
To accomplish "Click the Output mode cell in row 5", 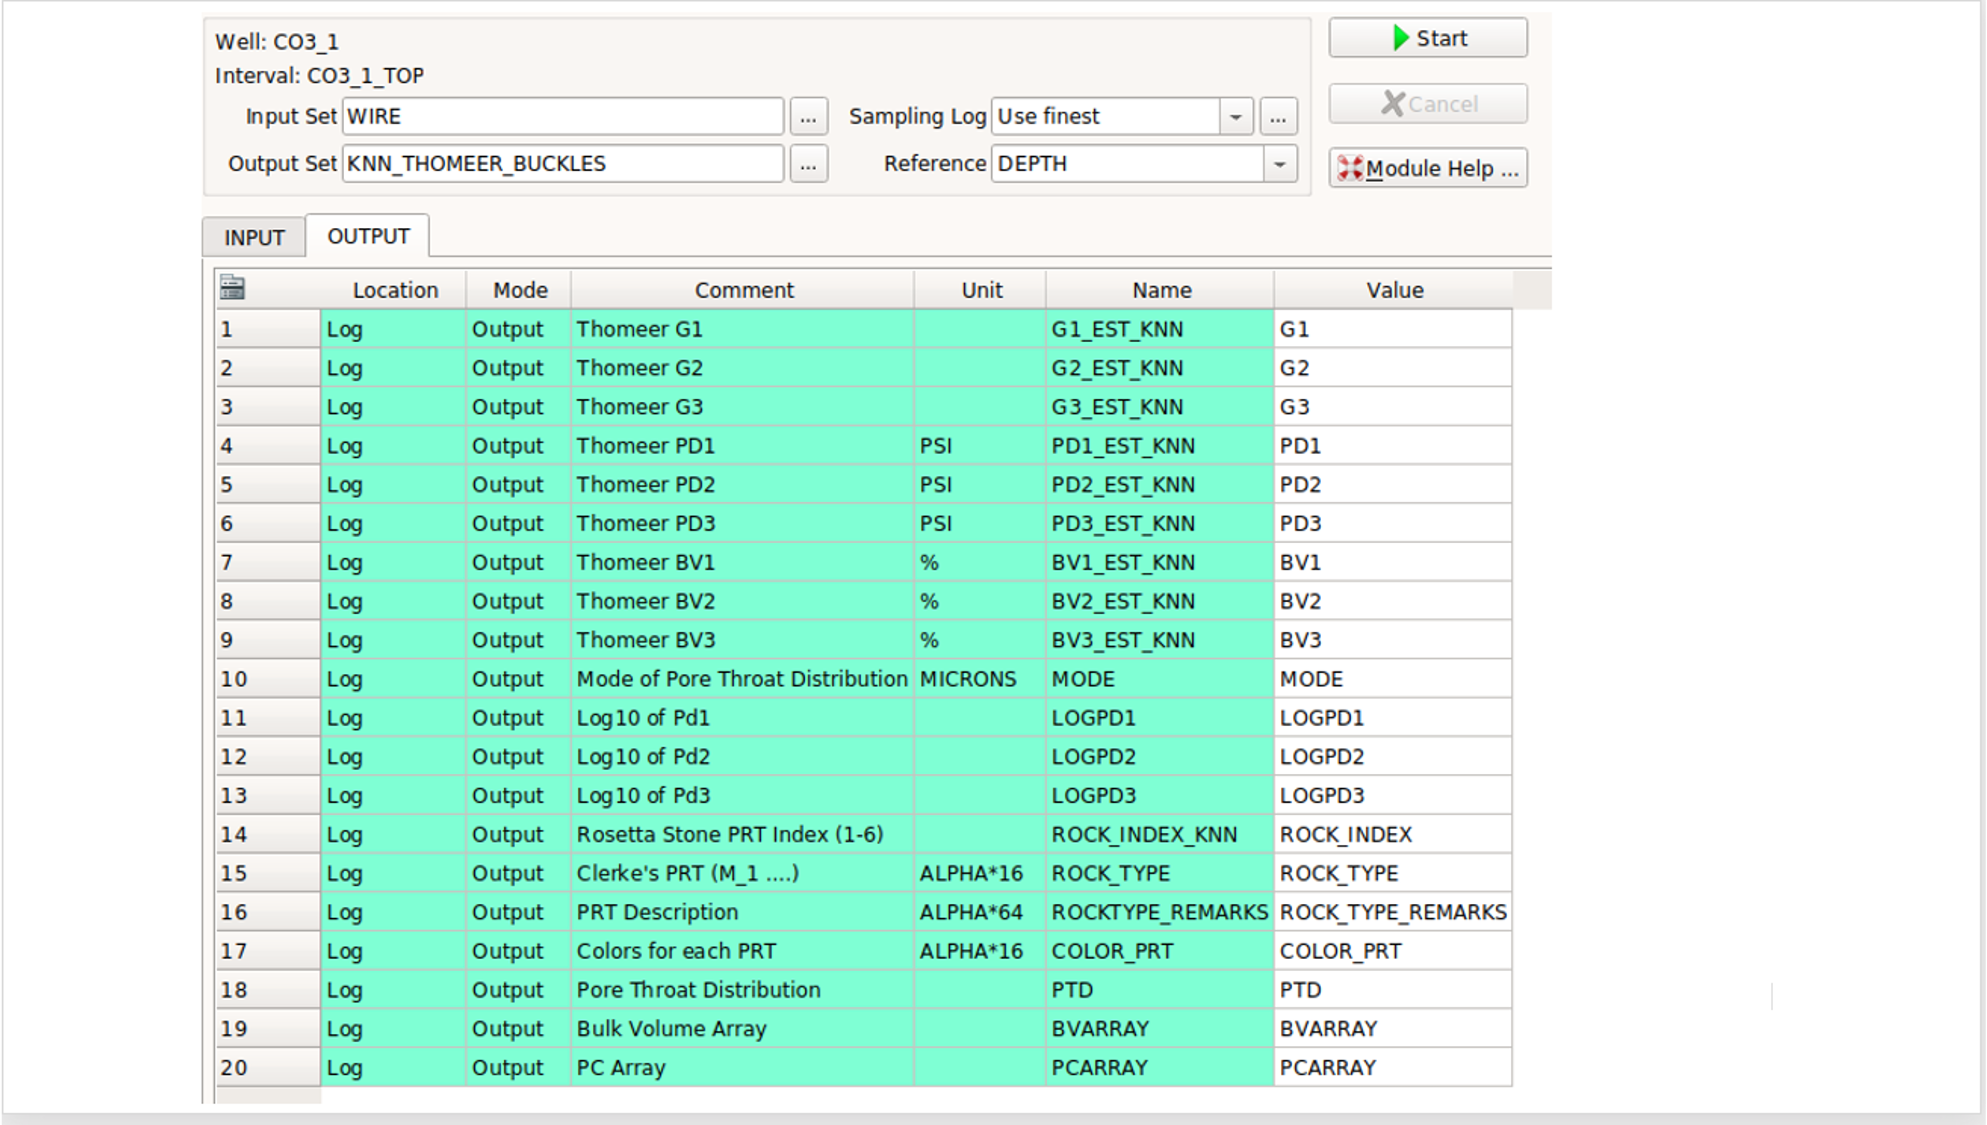I will [x=518, y=485].
